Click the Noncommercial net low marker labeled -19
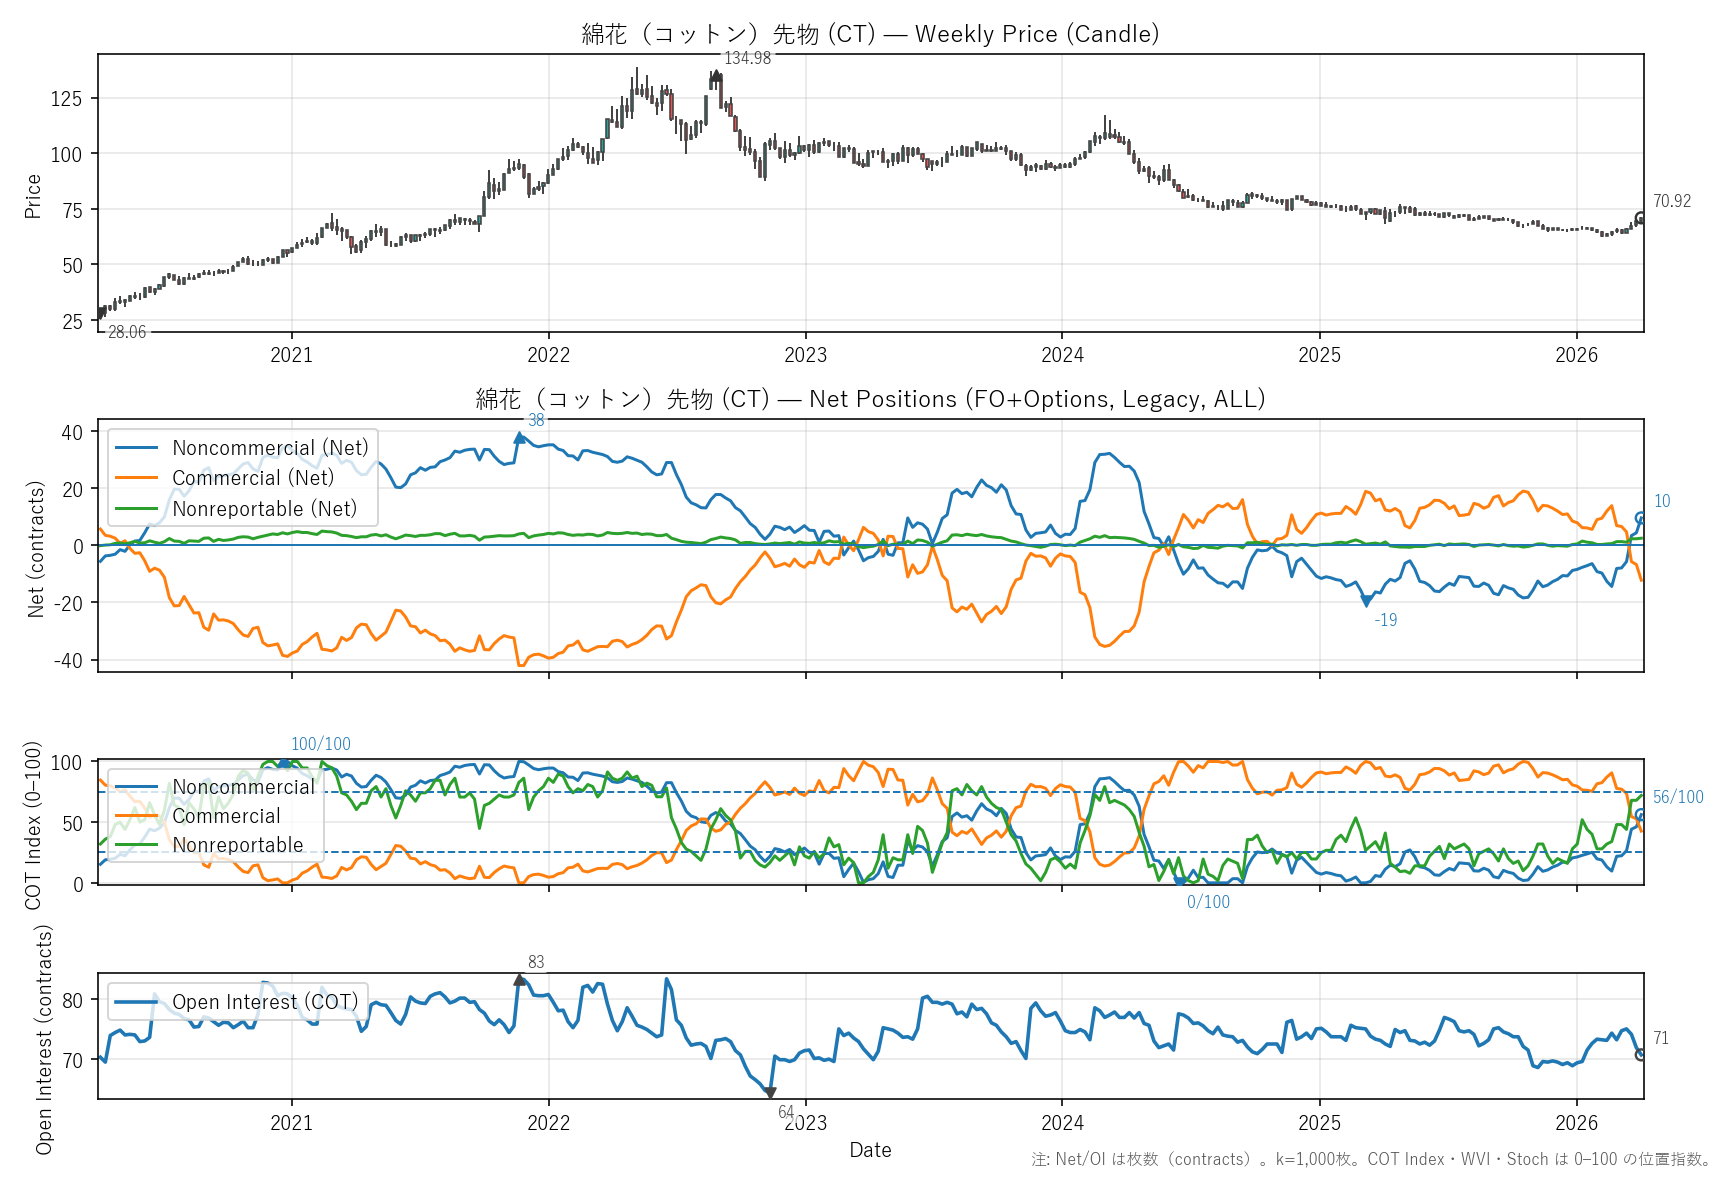 tap(1366, 602)
